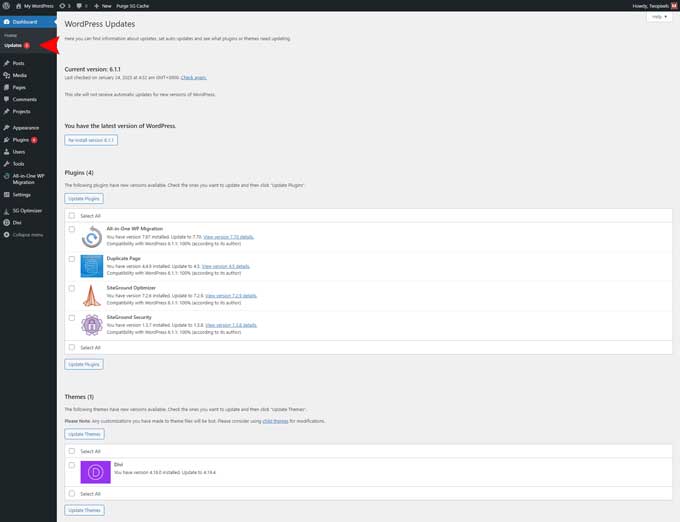Click the Appearance brush icon
Viewport: 680px width, 522px height.
[7, 127]
